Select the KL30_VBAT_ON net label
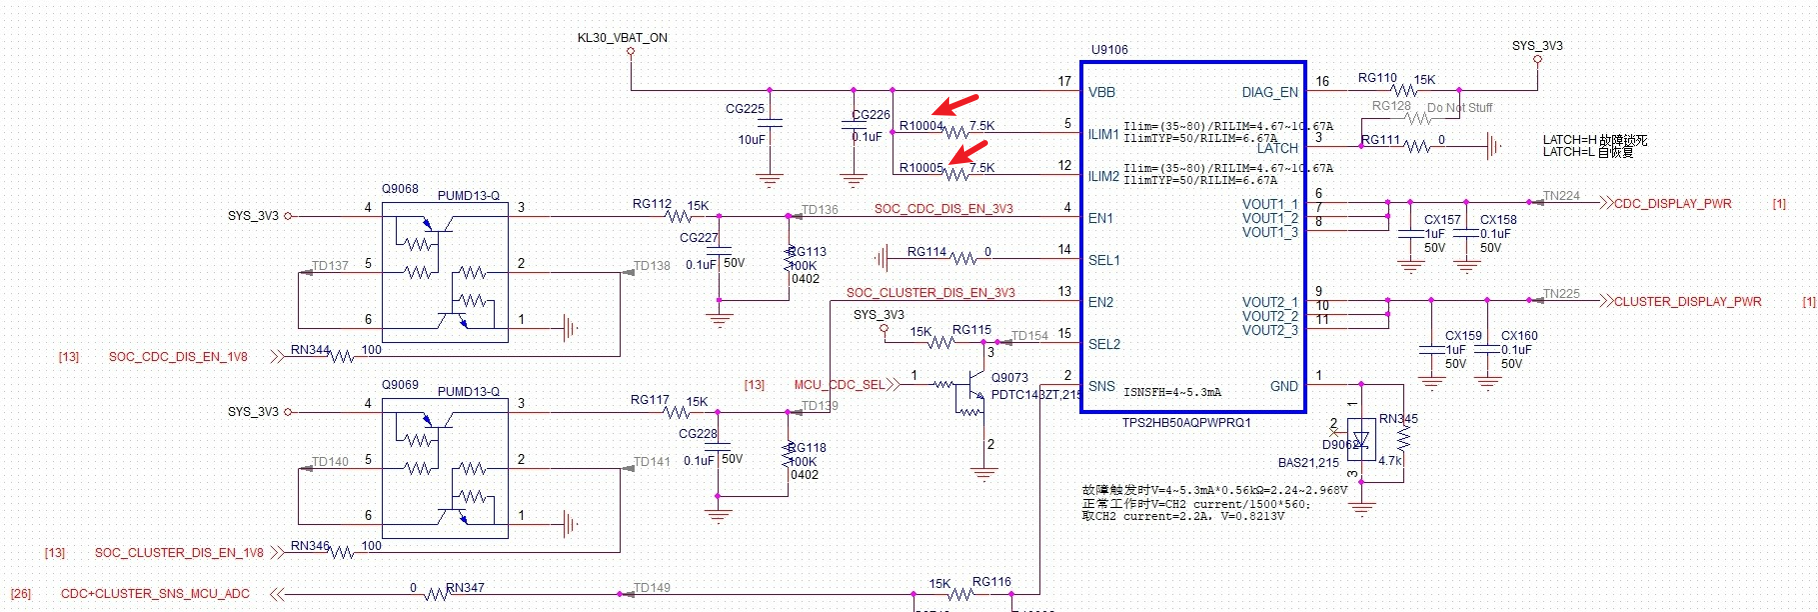The image size is (1818, 612). point(622,38)
